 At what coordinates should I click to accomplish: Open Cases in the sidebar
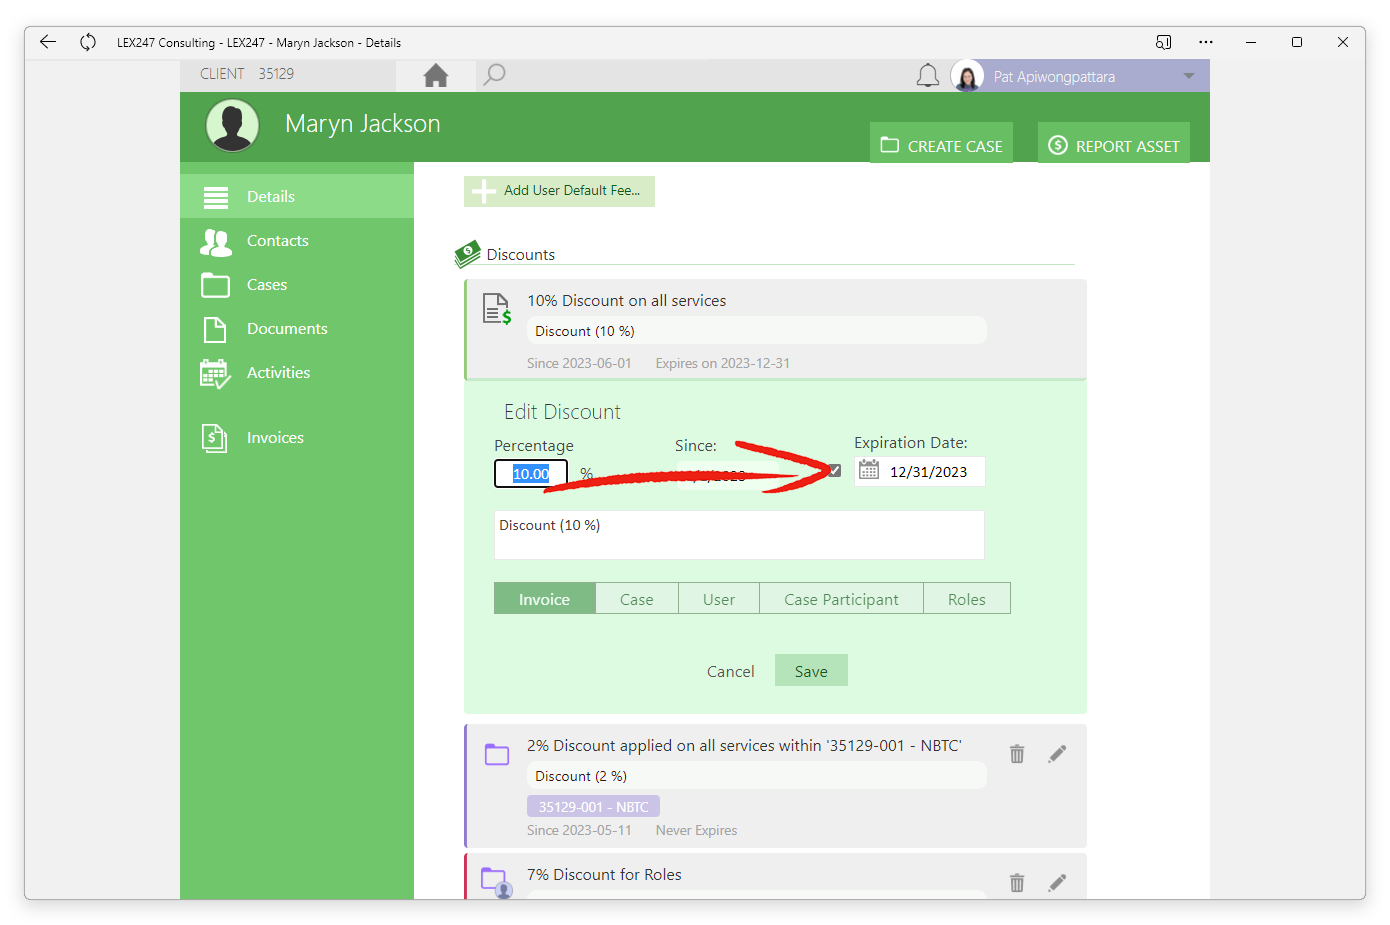(297, 284)
